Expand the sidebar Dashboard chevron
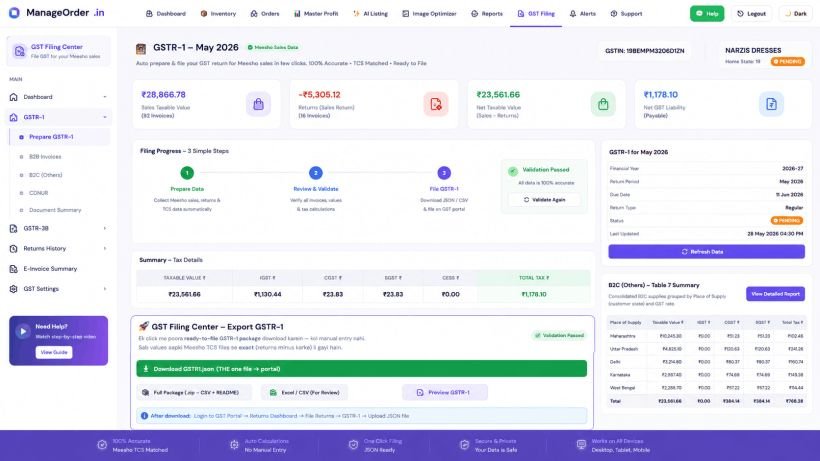The width and height of the screenshot is (820, 461). (x=105, y=97)
